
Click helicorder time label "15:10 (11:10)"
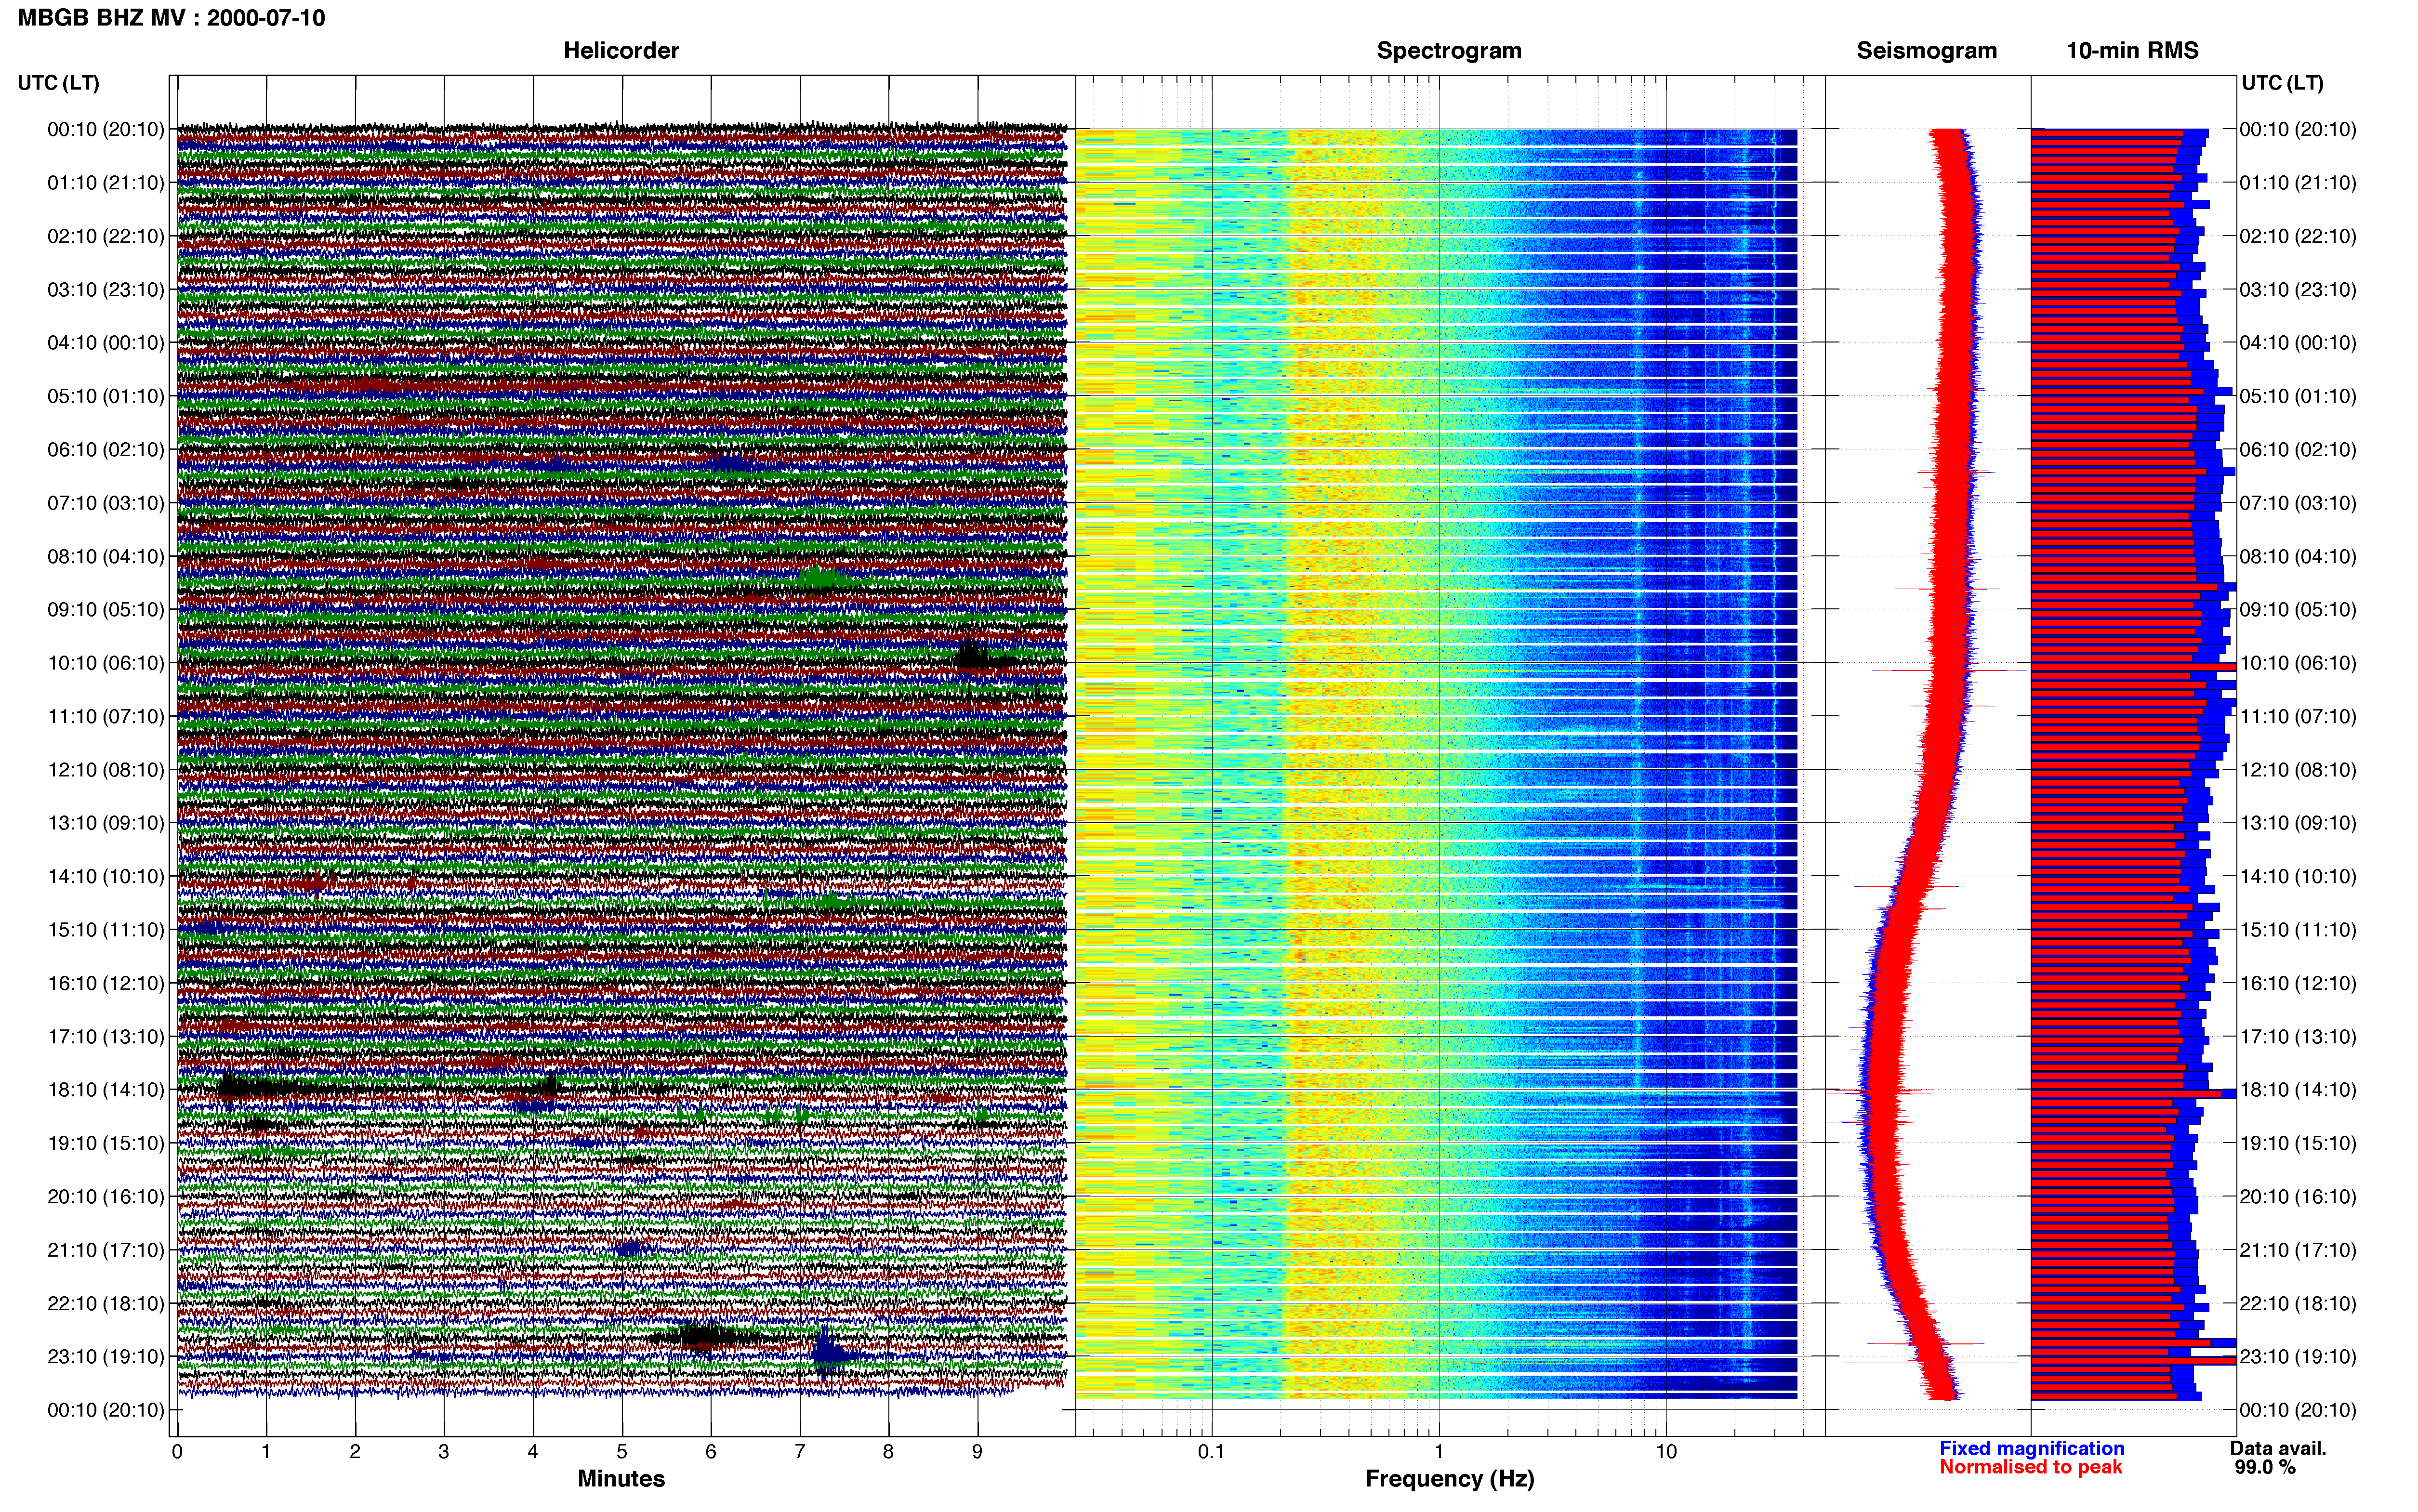(x=106, y=930)
